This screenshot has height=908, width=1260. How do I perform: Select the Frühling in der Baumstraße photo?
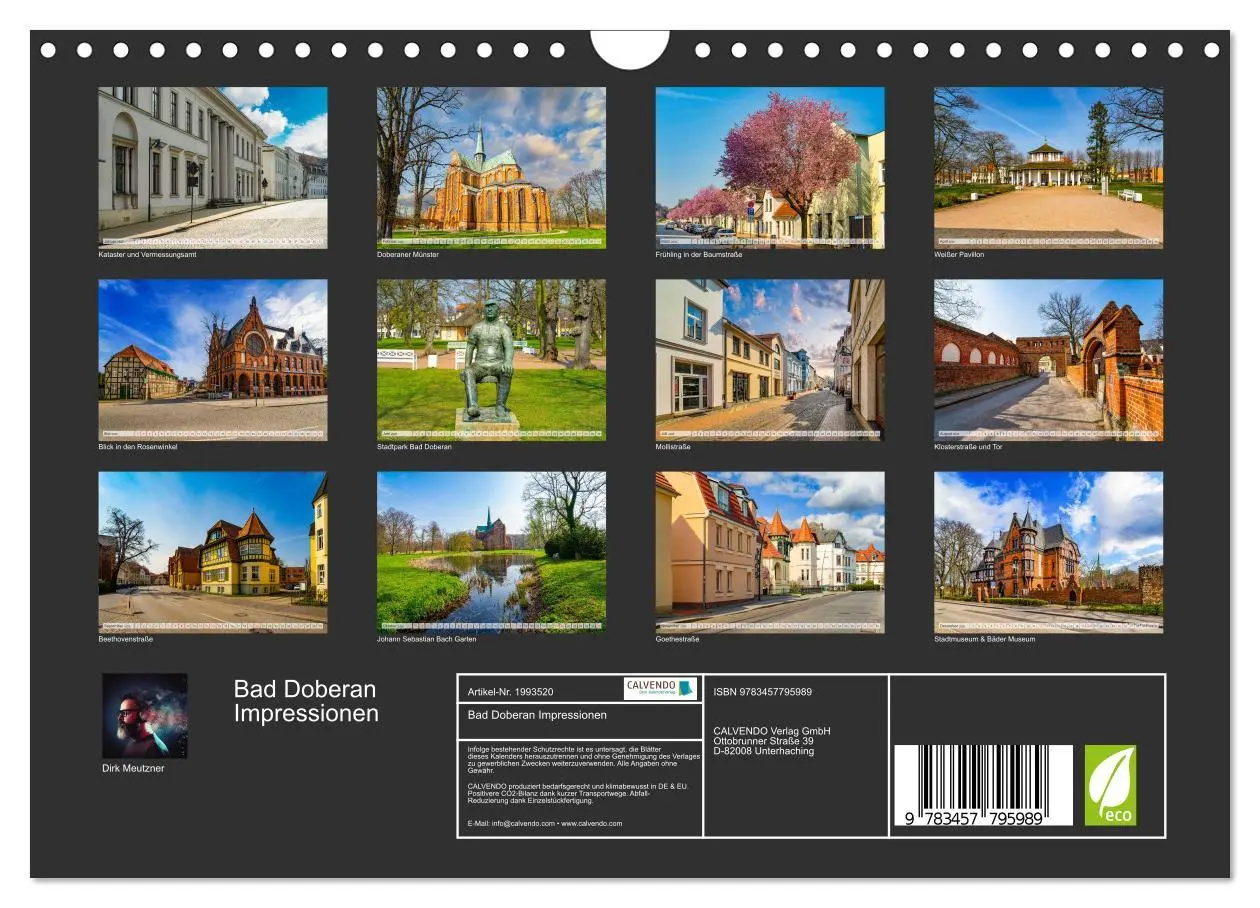point(770,167)
